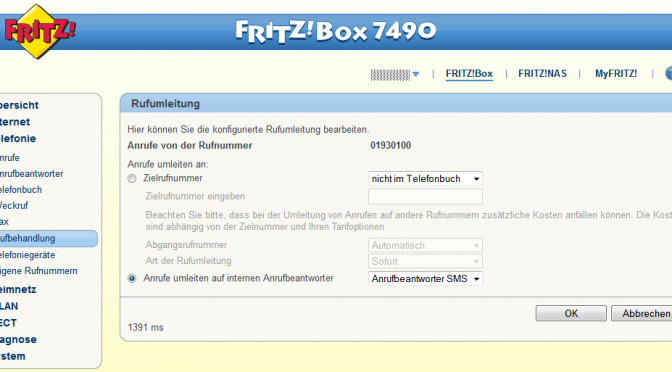The image size is (672, 372).
Task: Open the Eigene Rufnummern submenu entry
Action: click(39, 271)
